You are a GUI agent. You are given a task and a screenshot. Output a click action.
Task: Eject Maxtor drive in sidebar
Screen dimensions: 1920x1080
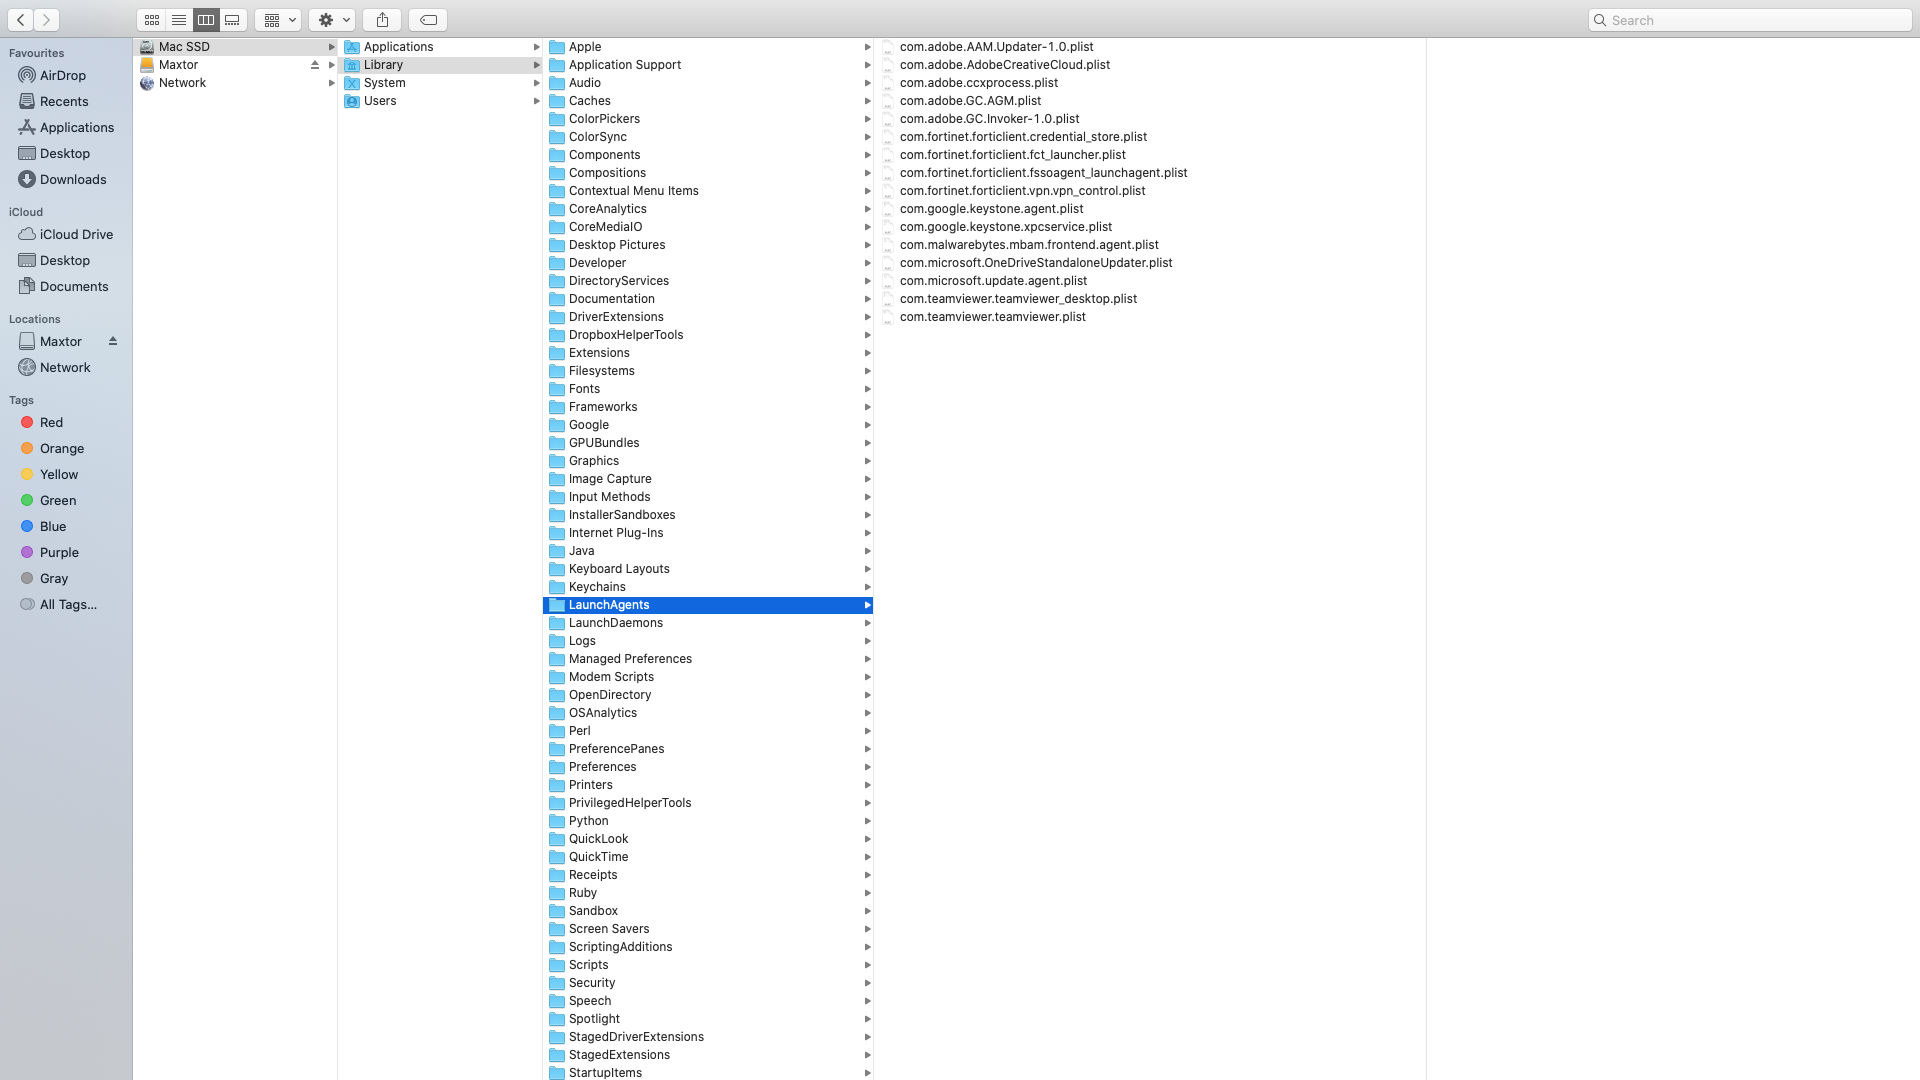[113, 341]
